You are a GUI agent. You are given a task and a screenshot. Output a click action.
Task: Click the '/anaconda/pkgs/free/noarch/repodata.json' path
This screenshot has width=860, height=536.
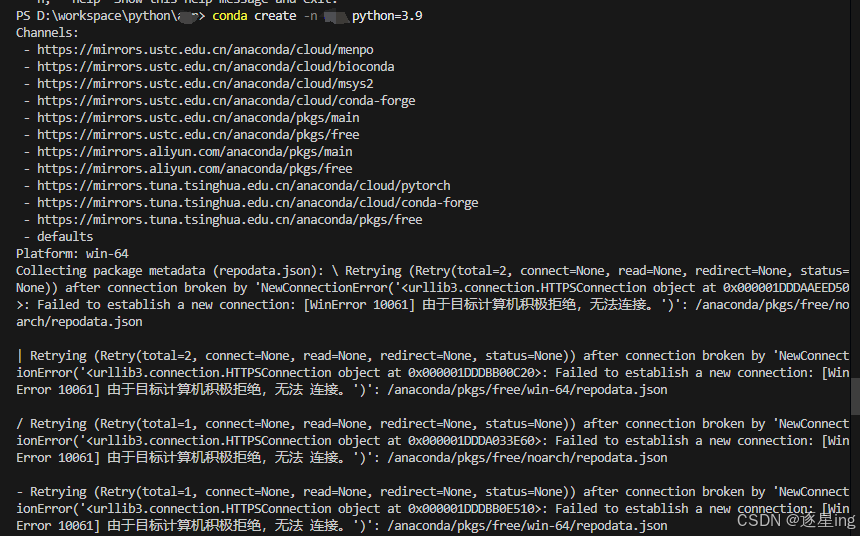528,458
